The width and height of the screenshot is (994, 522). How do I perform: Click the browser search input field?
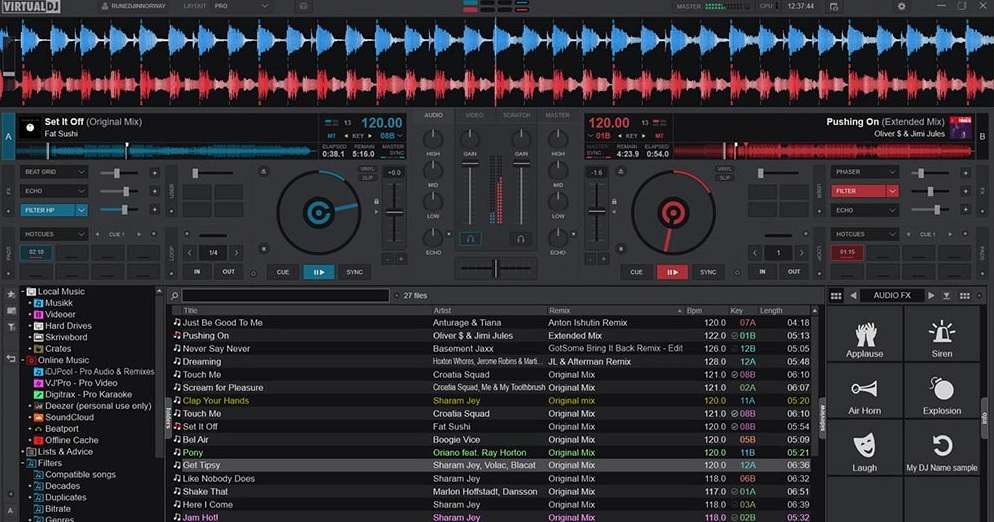285,296
